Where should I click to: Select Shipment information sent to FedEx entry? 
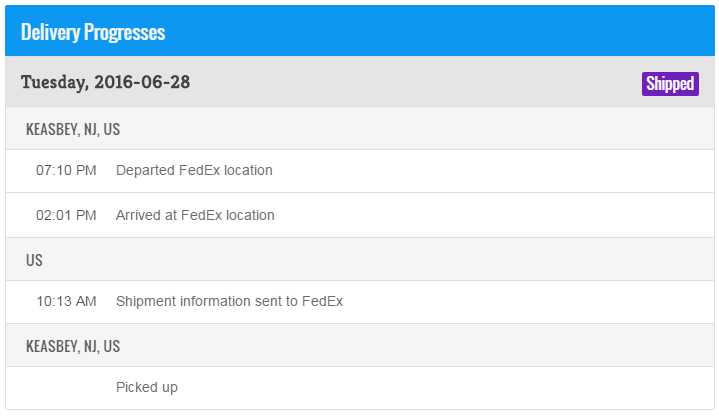(229, 301)
